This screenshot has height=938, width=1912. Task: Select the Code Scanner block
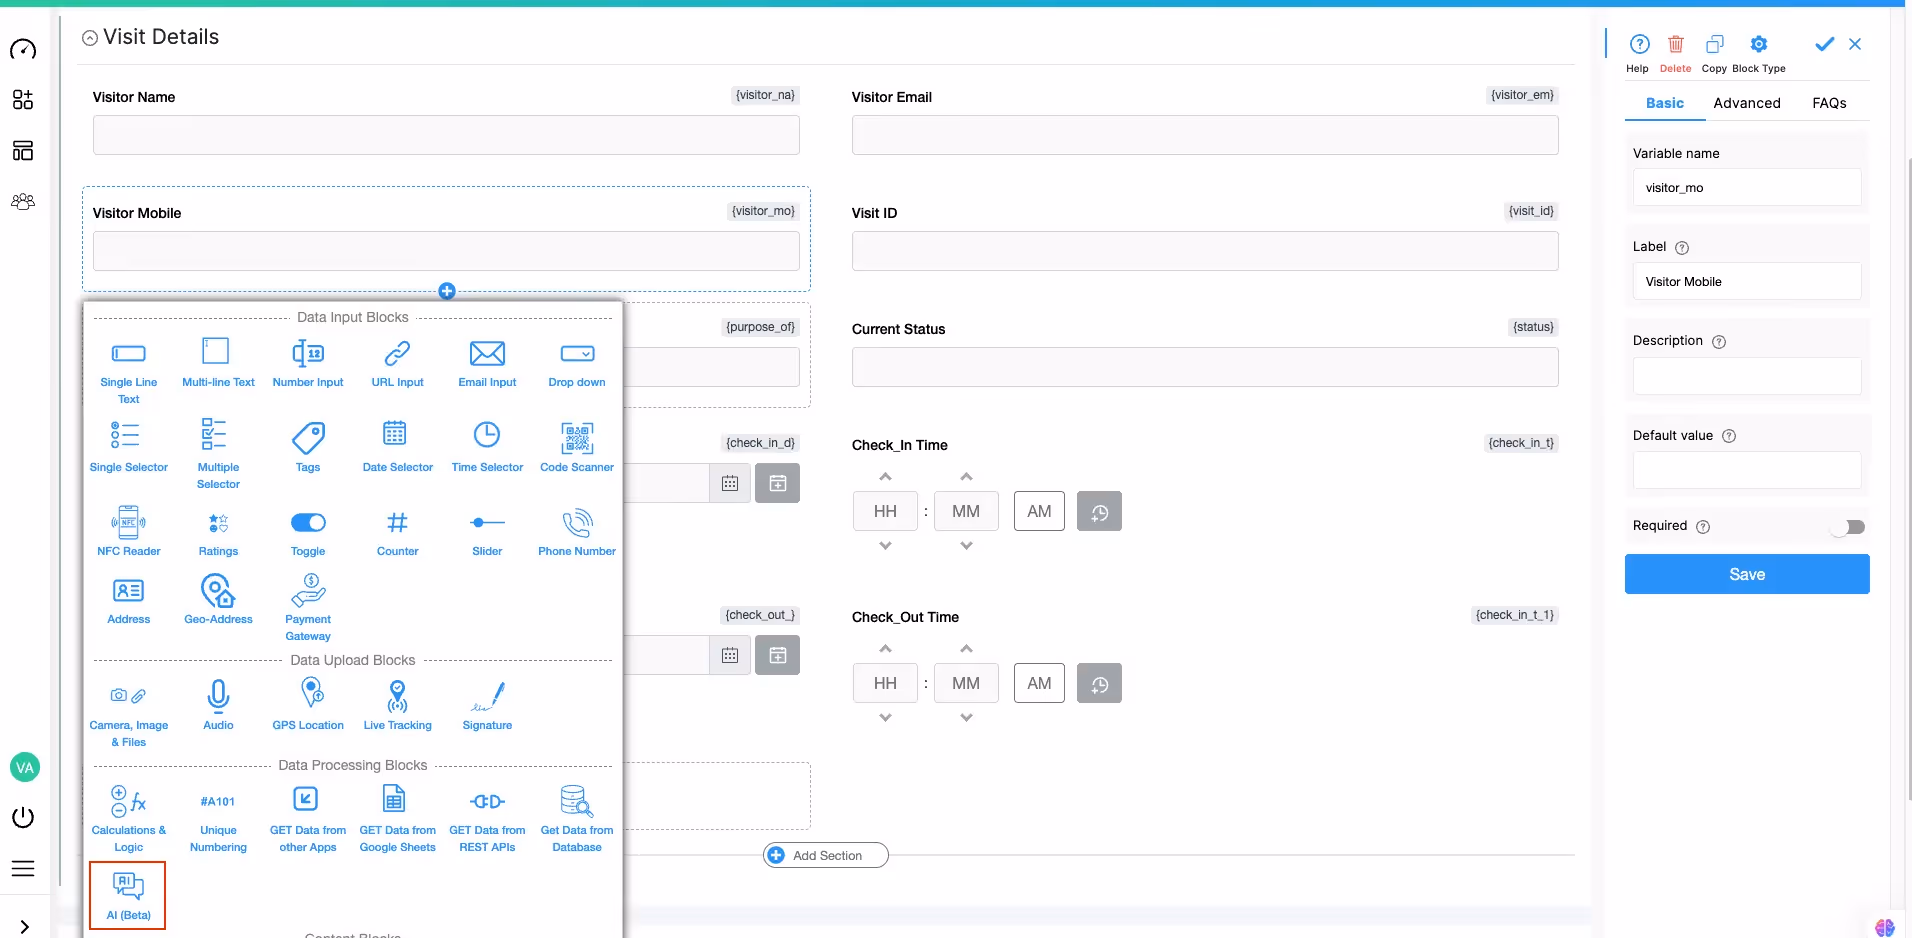pos(577,446)
